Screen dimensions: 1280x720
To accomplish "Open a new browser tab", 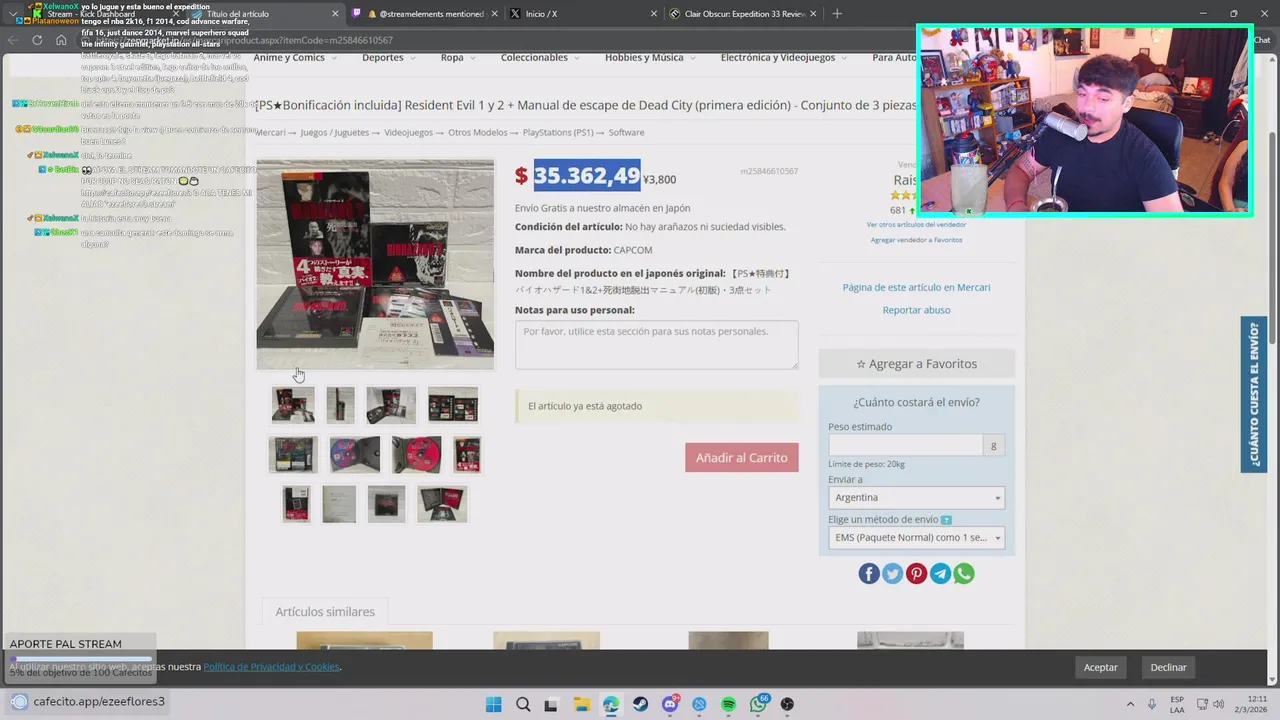I will tap(837, 13).
